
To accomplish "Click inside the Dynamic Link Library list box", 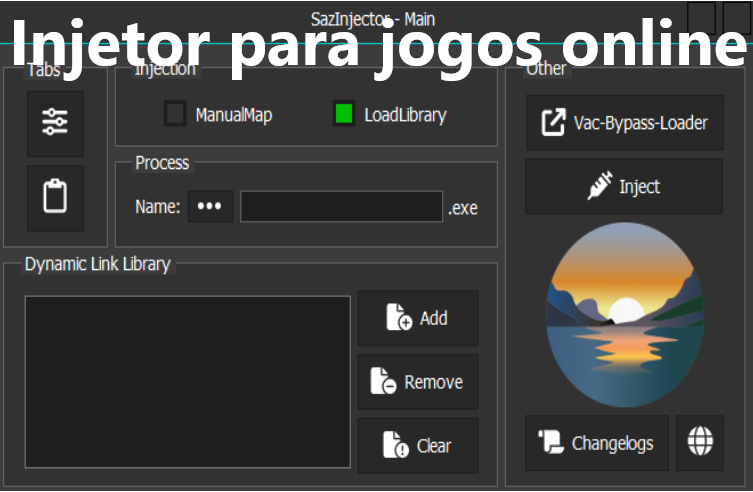I will [x=187, y=382].
